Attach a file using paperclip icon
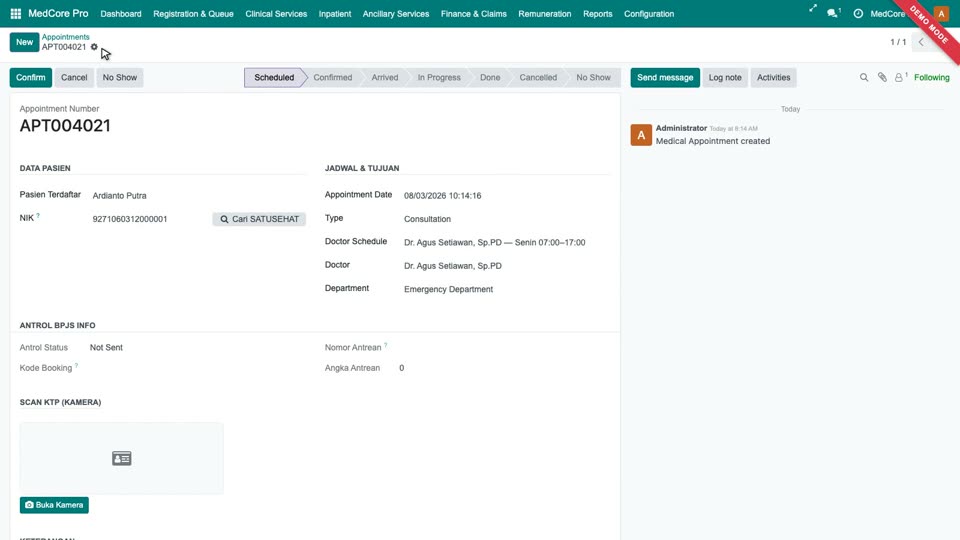Viewport: 960px width, 540px height. tap(882, 78)
